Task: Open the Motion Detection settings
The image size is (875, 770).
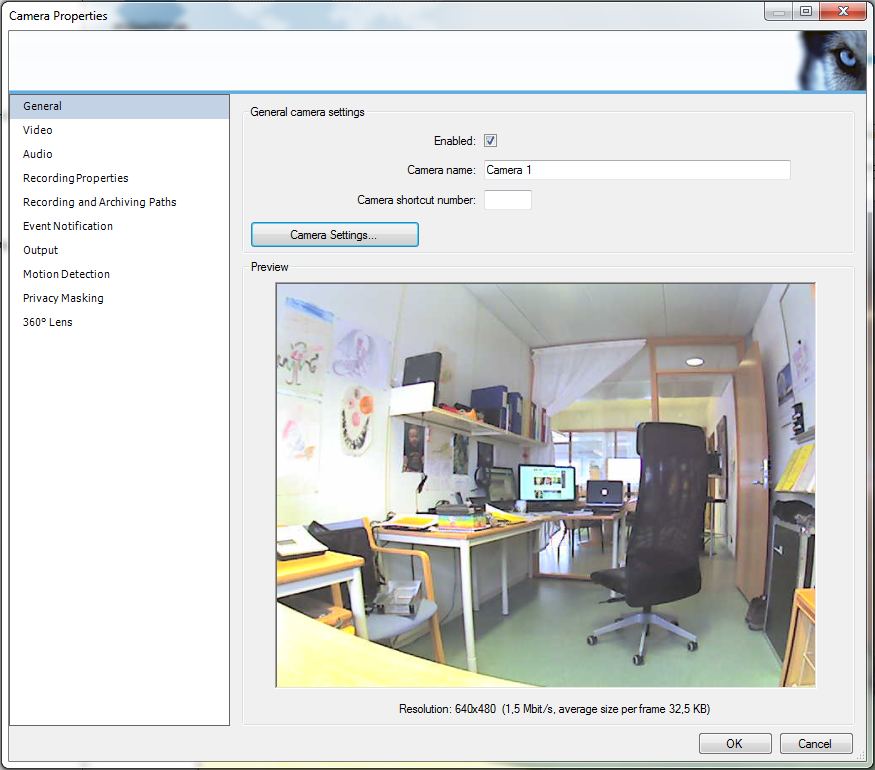Action: 67,274
